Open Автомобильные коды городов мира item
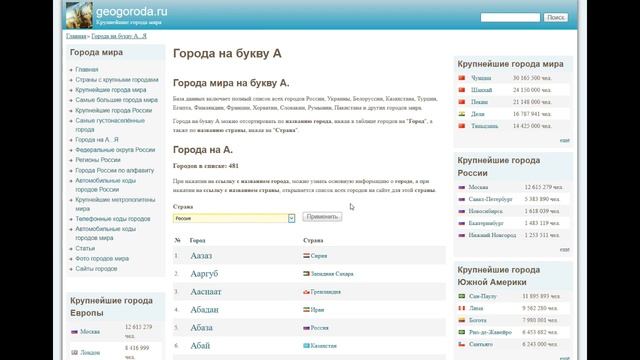Screen dimensions: 640x360 (x=105, y=233)
